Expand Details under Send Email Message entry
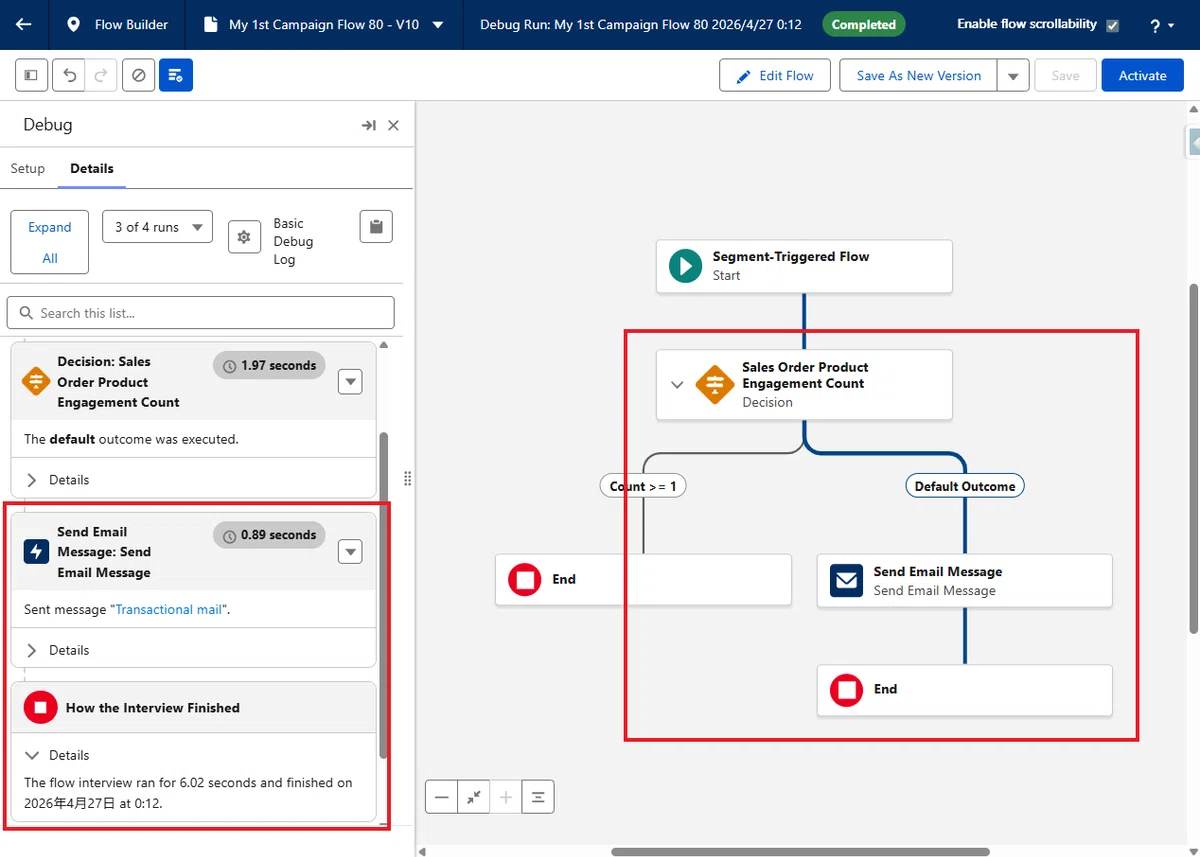The height and width of the screenshot is (857, 1200). 58,650
